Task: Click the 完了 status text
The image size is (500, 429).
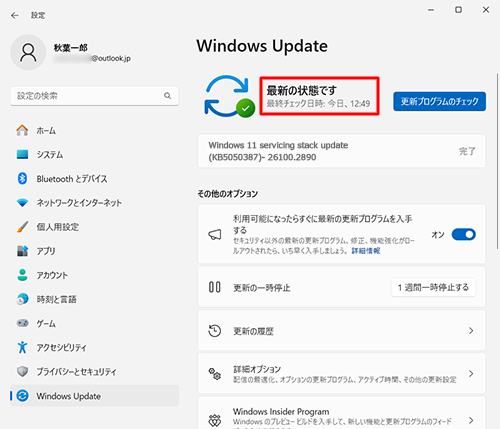Action: pyautogui.click(x=467, y=151)
